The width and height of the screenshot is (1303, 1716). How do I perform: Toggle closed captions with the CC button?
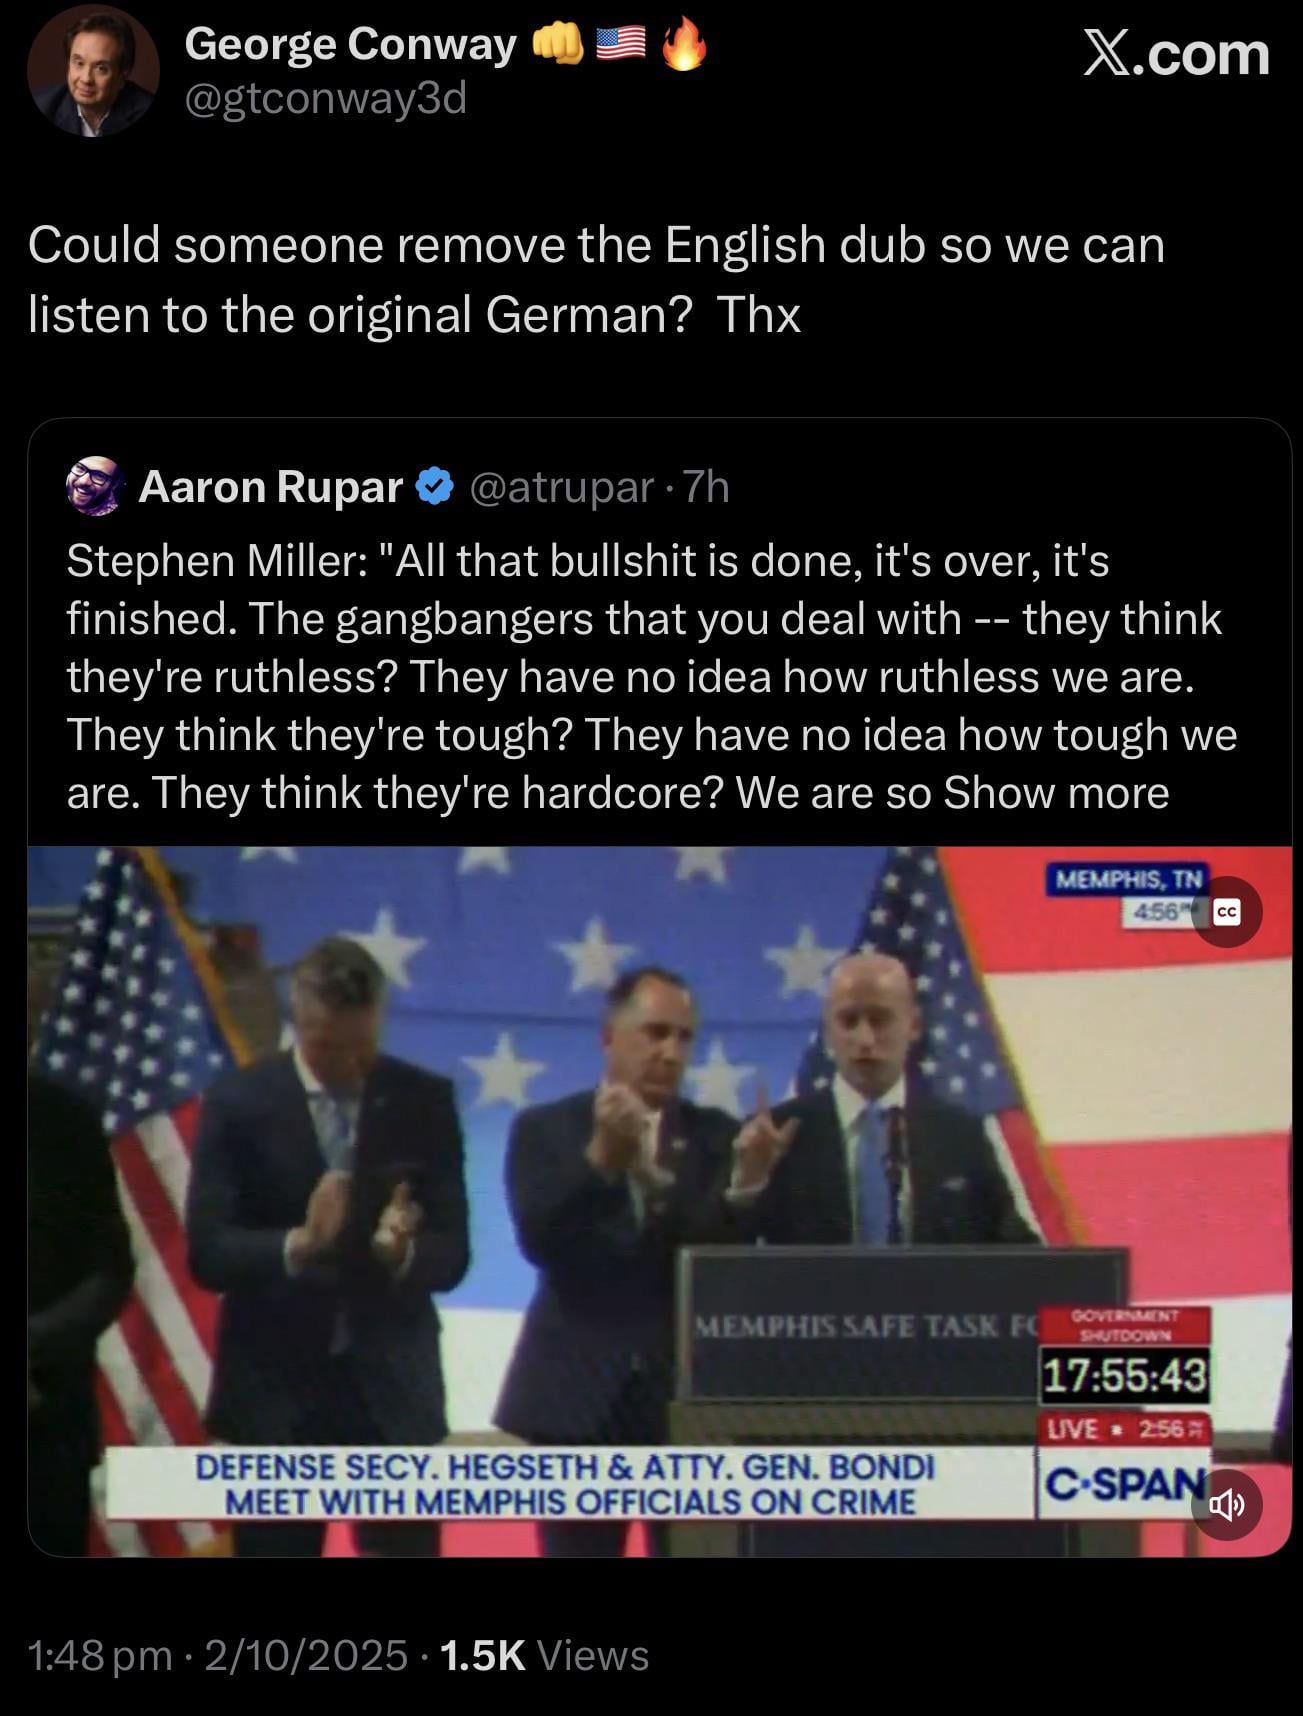point(1226,911)
